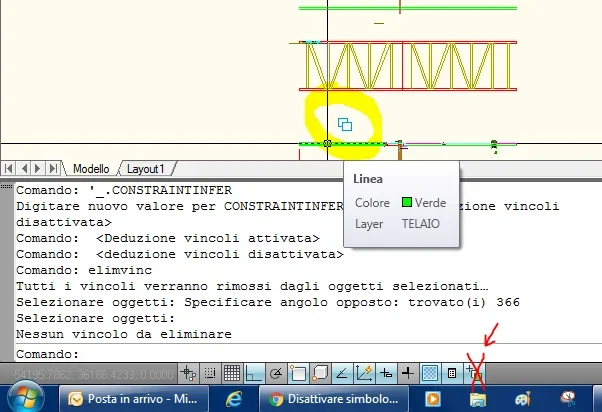Click the Comando: command line input
The height and width of the screenshot is (412, 602).
(307, 354)
